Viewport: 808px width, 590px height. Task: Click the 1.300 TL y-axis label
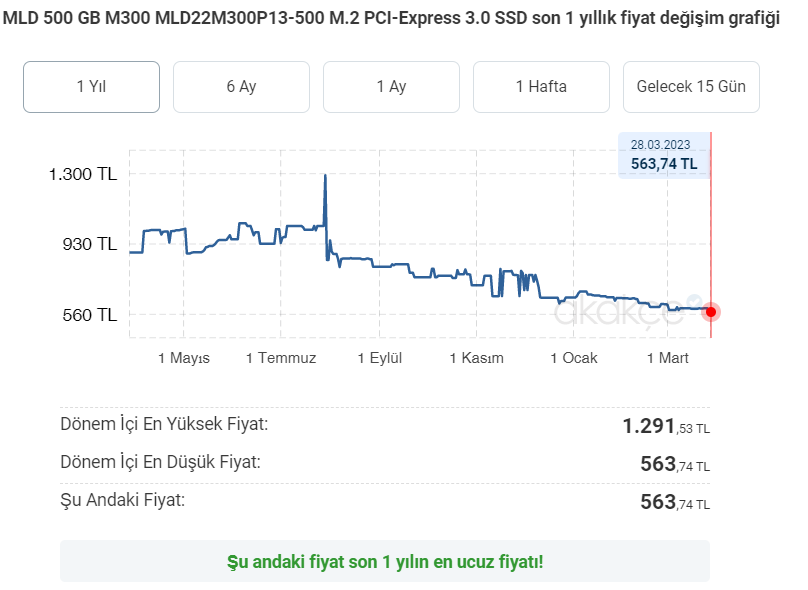[x=82, y=174]
